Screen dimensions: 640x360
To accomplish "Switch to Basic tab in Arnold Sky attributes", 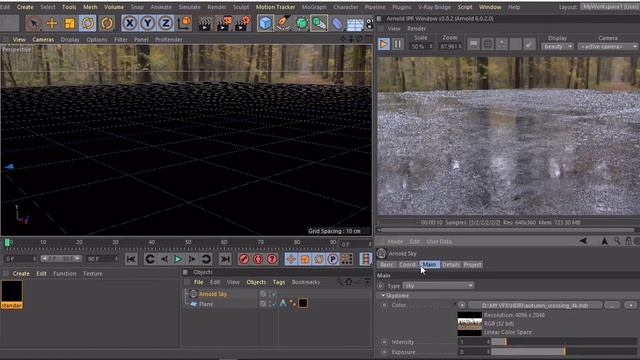I will pyautogui.click(x=387, y=264).
